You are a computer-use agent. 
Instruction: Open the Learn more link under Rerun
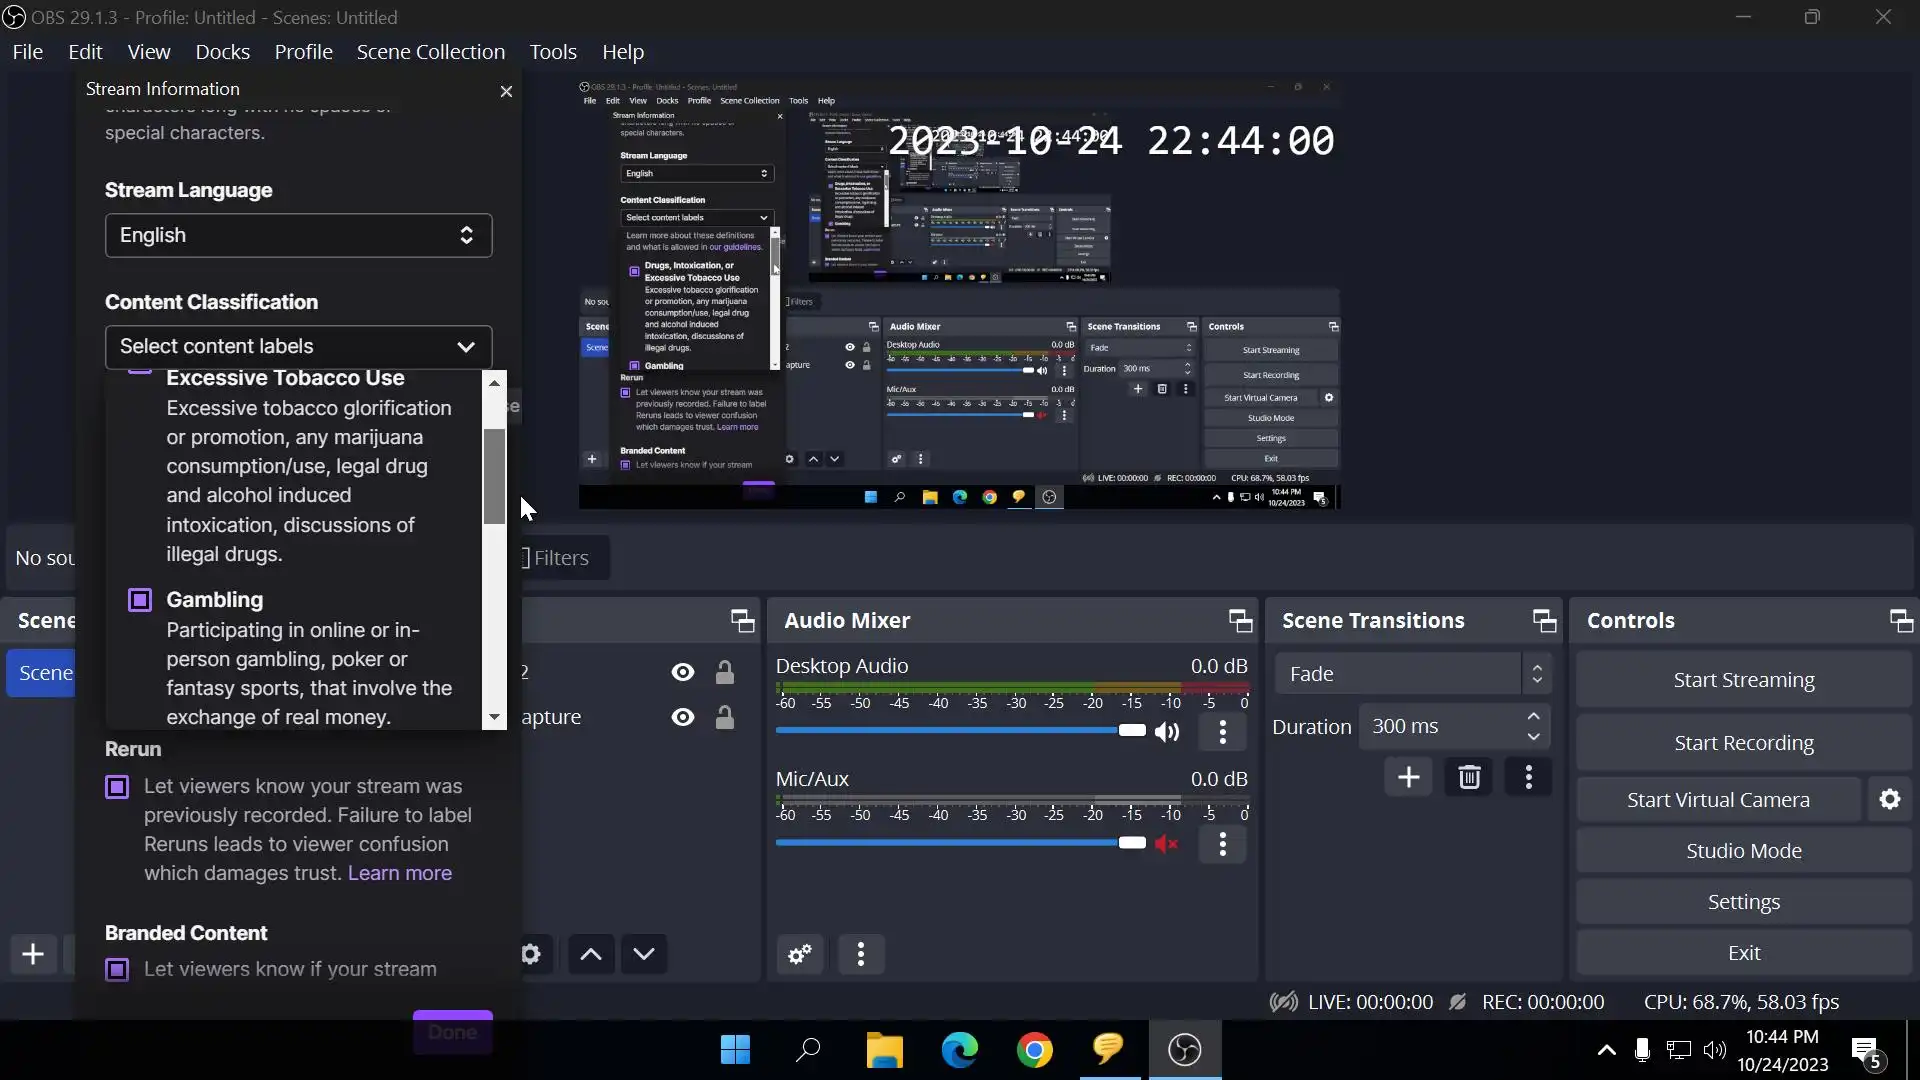click(399, 873)
